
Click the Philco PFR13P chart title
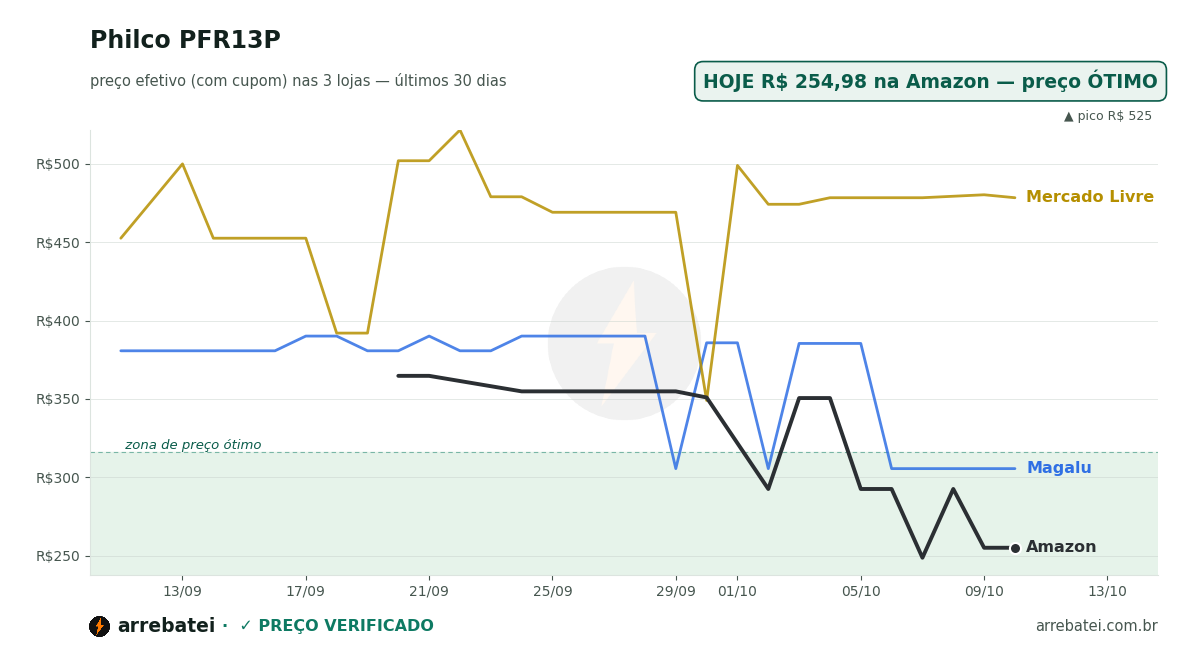(x=185, y=41)
